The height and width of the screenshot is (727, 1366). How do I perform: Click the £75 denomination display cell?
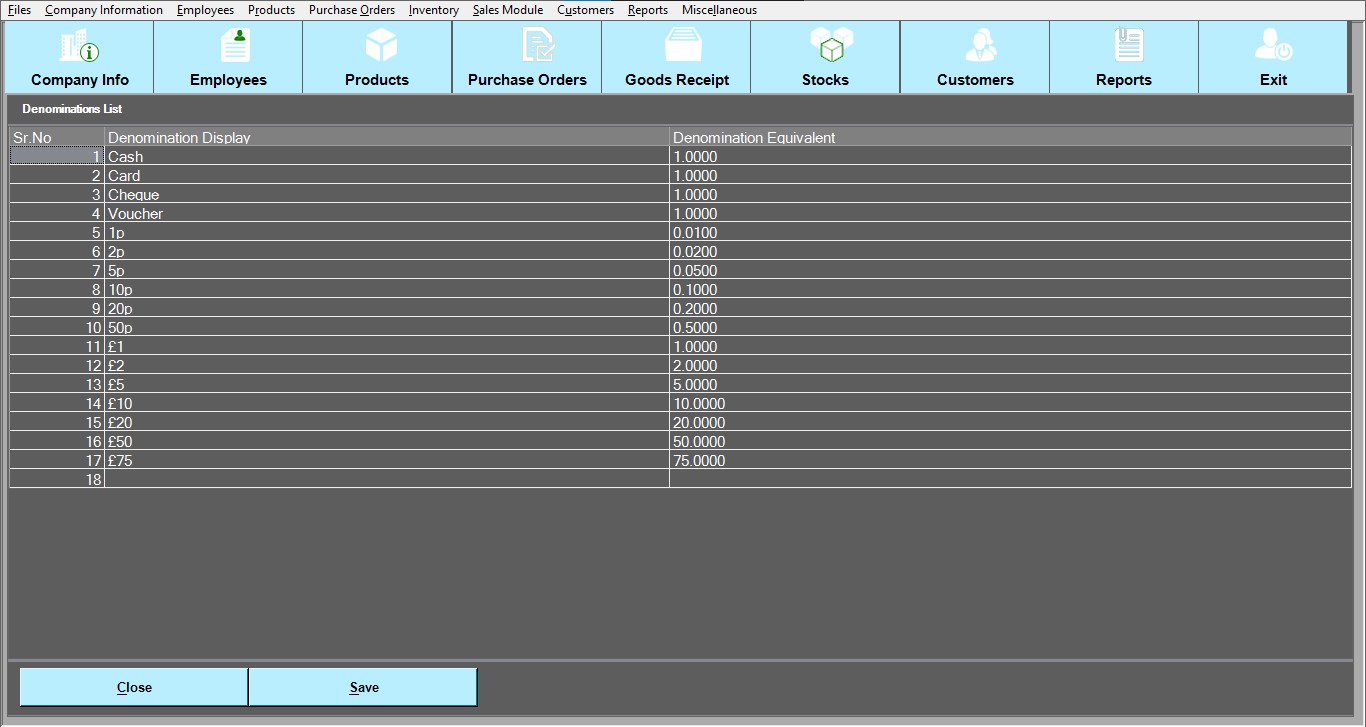[386, 461]
